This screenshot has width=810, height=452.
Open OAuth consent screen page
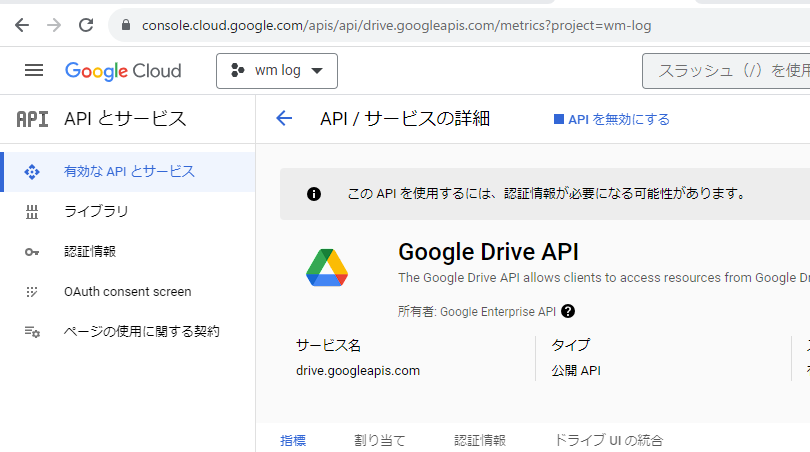coord(127,292)
